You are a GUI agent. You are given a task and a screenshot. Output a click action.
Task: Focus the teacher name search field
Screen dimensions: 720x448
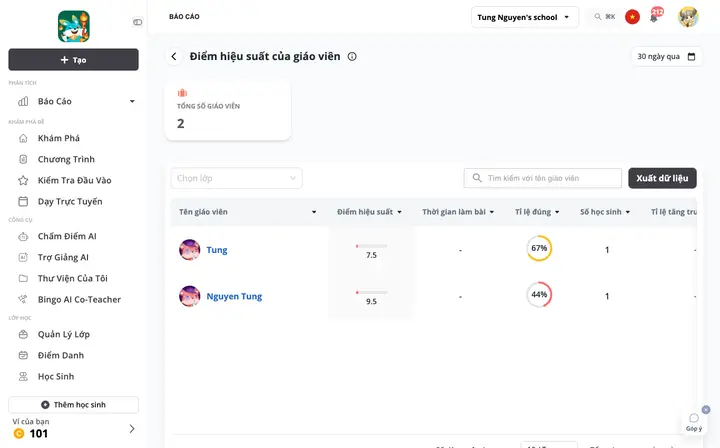[543, 178]
